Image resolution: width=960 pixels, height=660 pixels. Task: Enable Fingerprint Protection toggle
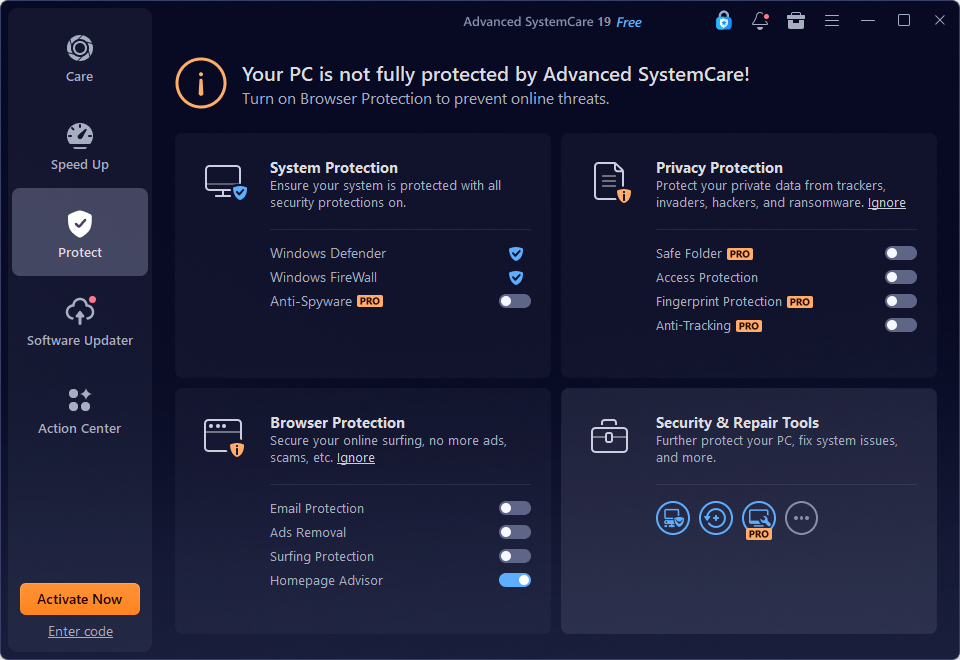[x=901, y=301]
